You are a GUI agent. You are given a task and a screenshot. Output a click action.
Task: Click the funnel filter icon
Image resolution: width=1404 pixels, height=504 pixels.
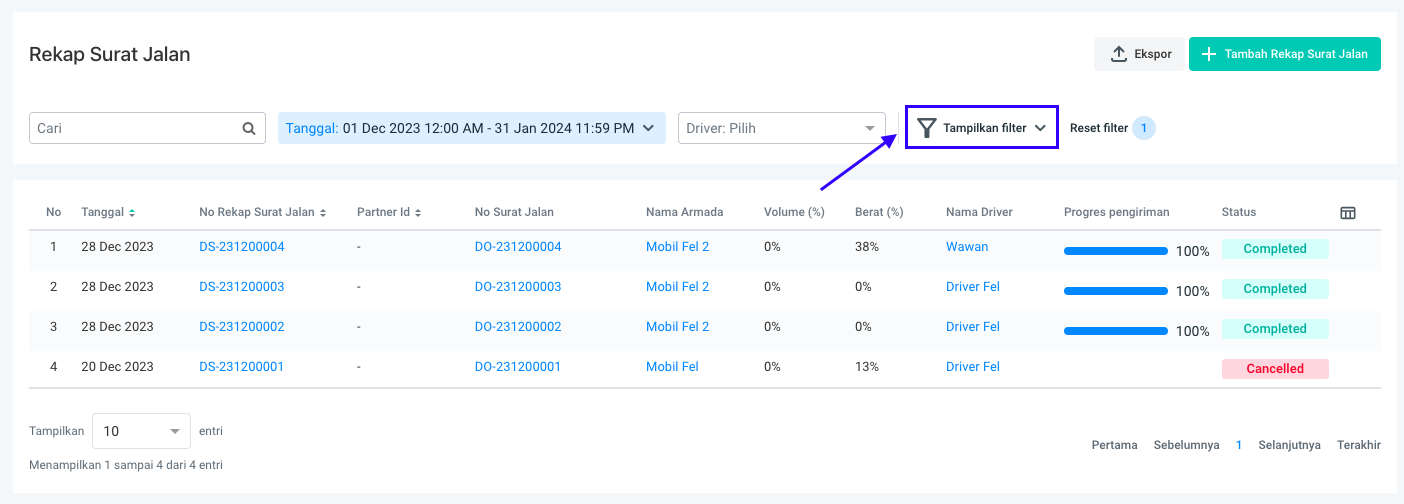point(927,128)
